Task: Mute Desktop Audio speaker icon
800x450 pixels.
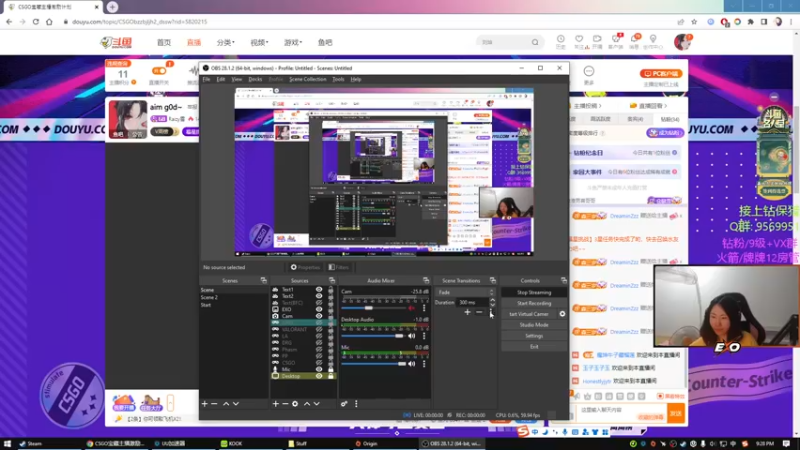Action: [x=412, y=336]
